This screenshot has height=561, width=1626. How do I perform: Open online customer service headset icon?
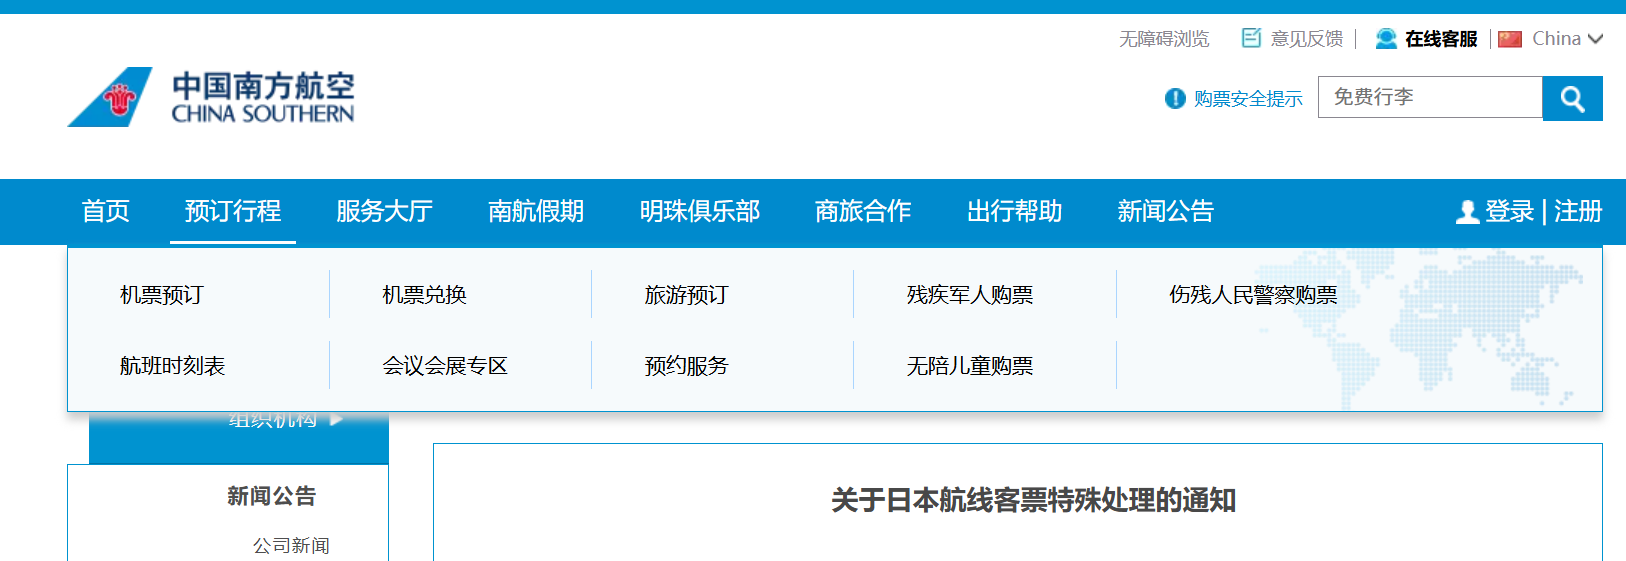[x=1386, y=39]
